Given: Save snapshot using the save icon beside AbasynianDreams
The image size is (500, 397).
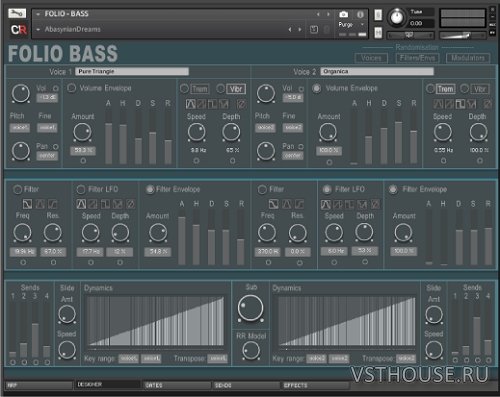Looking at the screenshot, I should tap(314, 29).
